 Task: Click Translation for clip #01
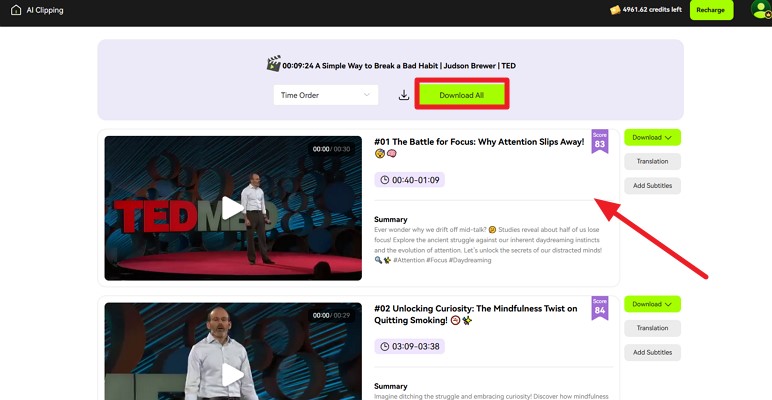point(652,162)
